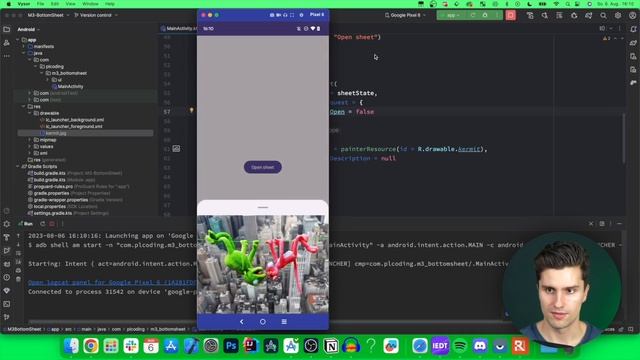Open the M3-BottomSheet project dropdown
640x360 pixels.
48,15
